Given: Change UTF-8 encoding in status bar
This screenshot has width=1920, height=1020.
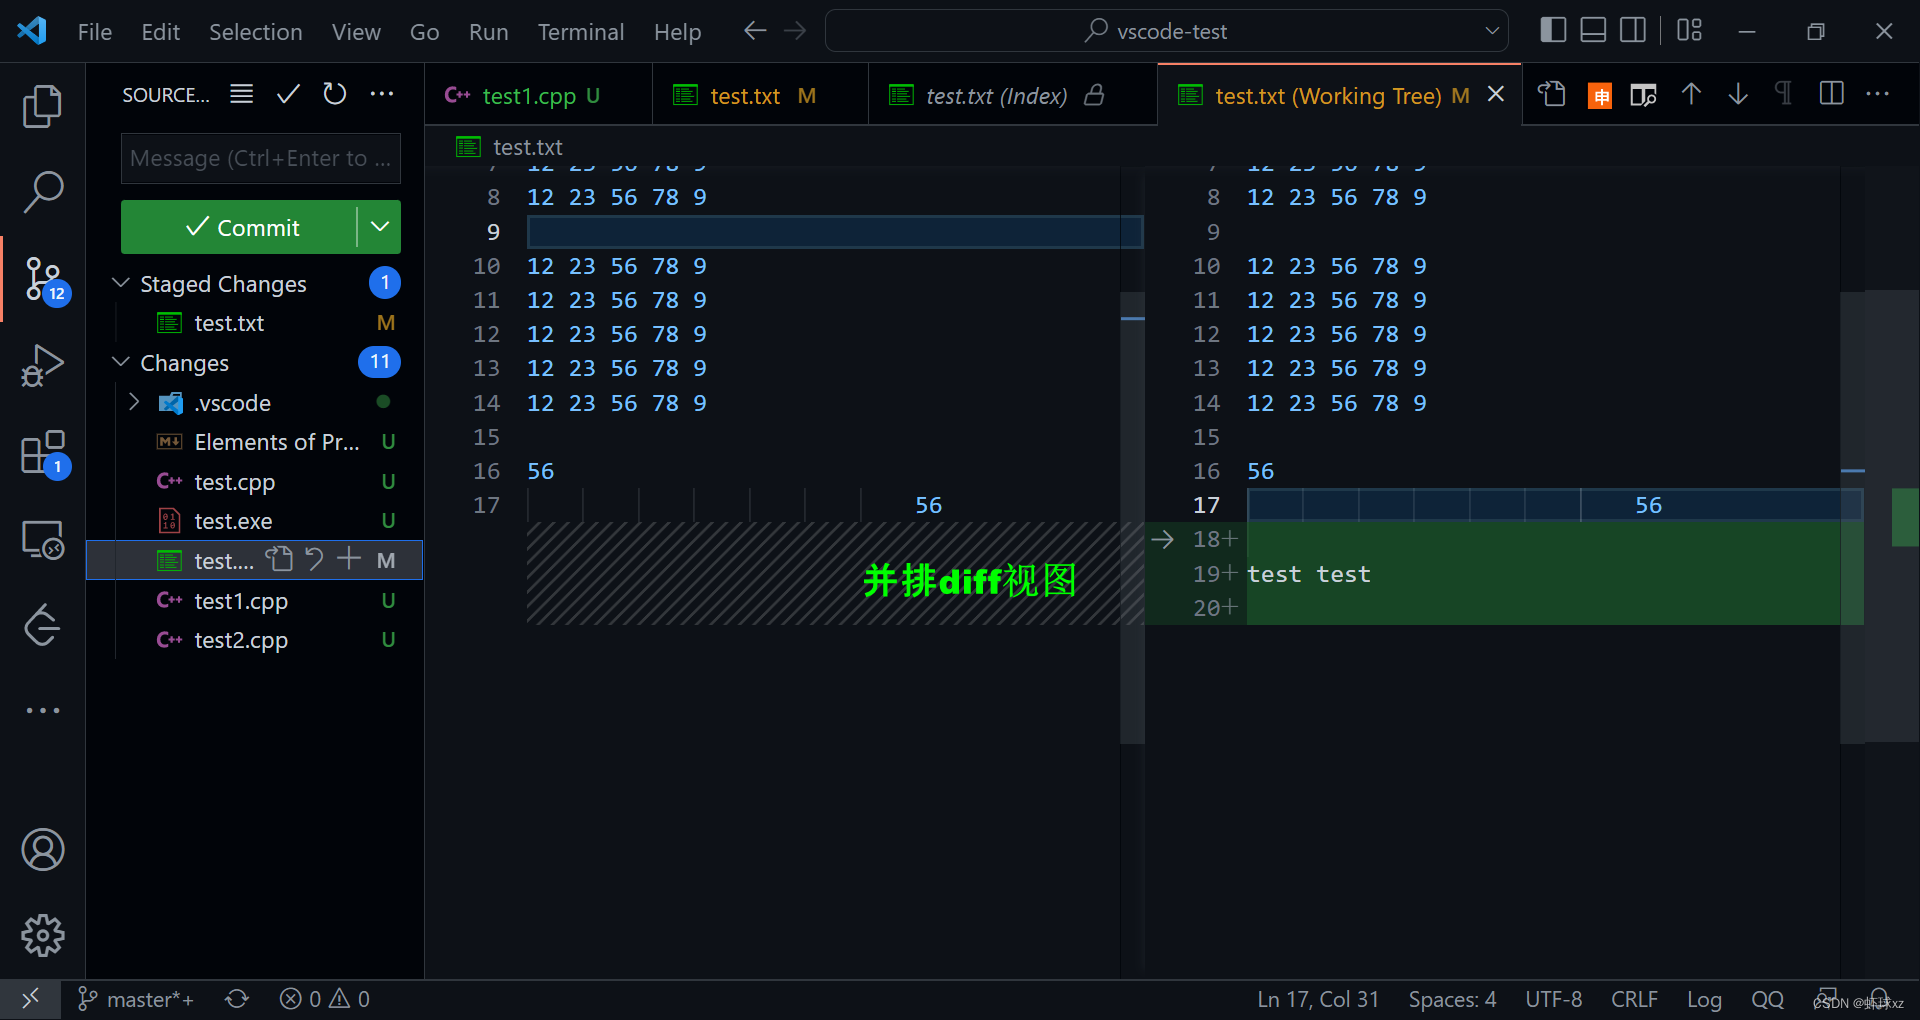Looking at the screenshot, I should click(x=1554, y=999).
